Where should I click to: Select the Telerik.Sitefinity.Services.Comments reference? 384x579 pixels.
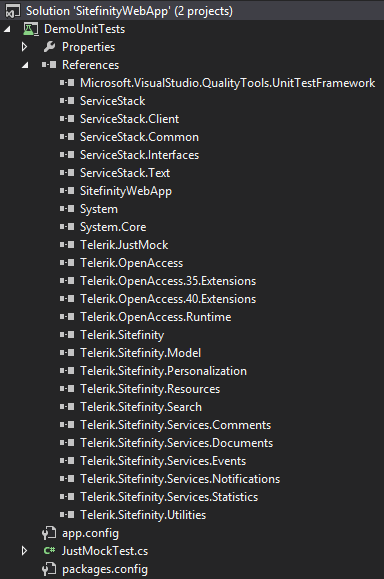[176, 425]
